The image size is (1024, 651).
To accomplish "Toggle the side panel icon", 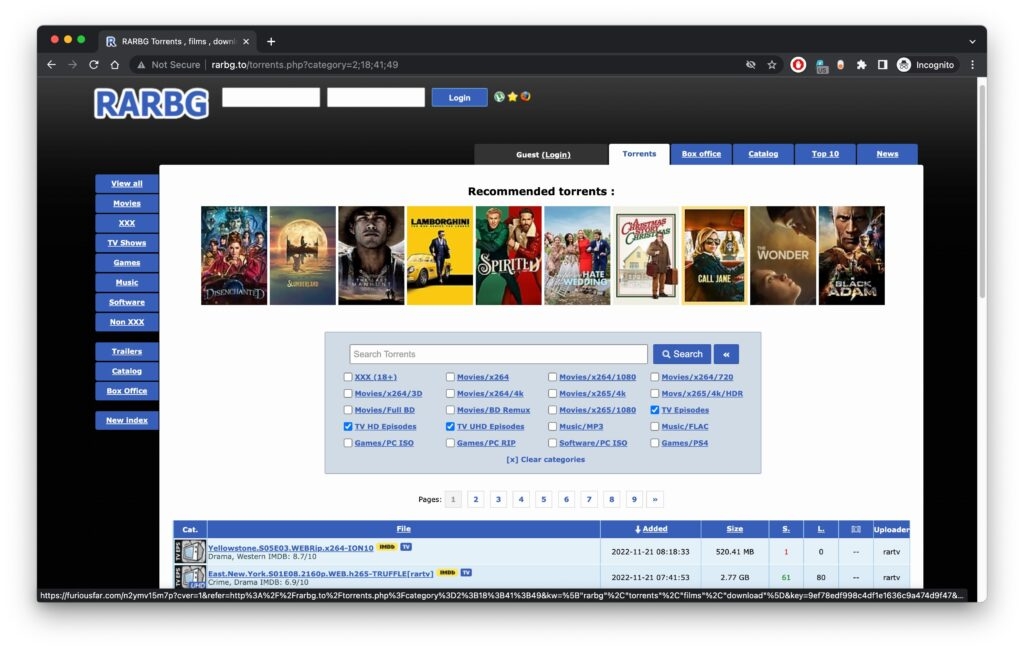I will click(x=882, y=65).
